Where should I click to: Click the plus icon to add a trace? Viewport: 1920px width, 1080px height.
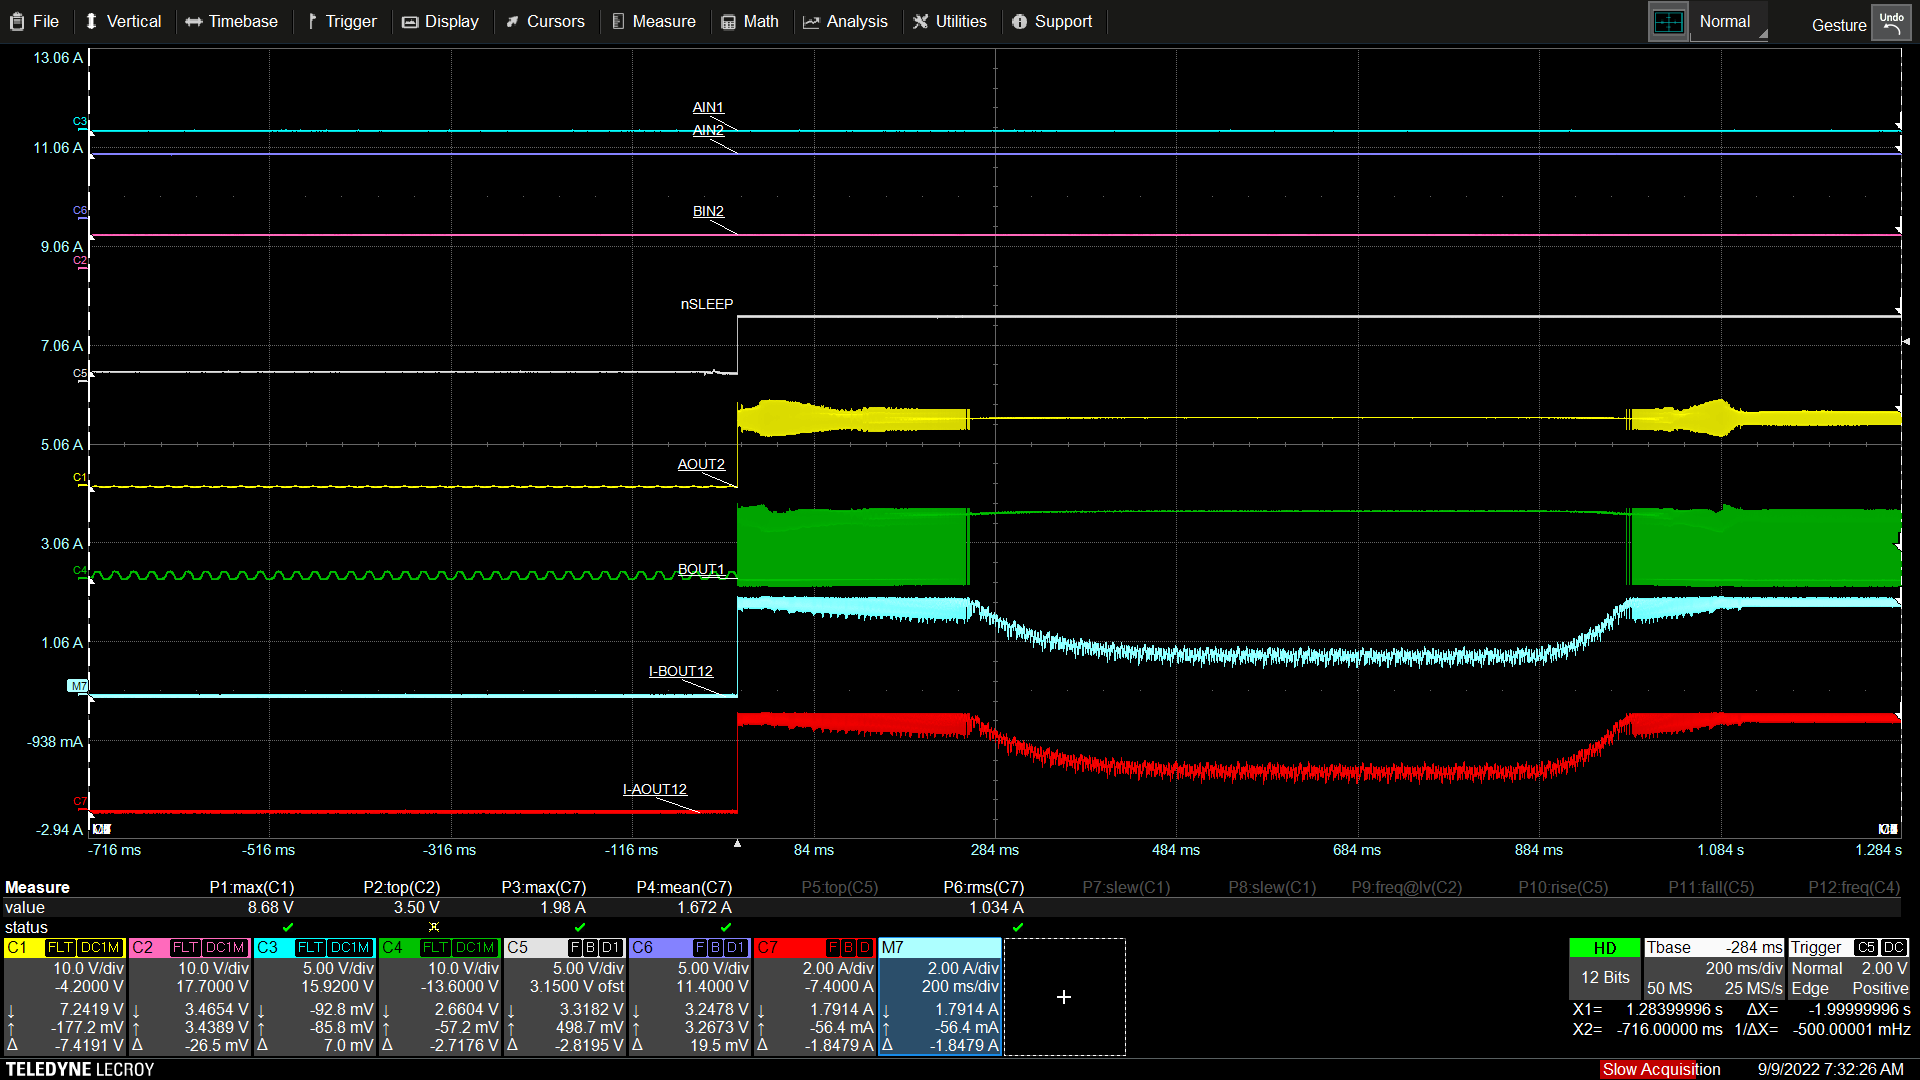[1064, 997]
